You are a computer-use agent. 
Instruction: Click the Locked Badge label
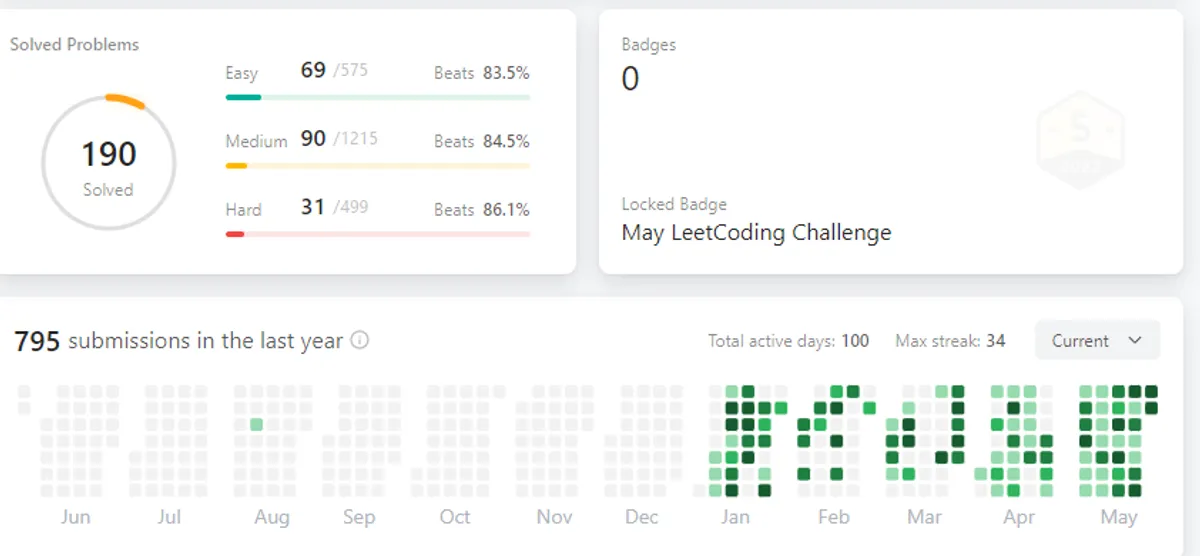coord(674,204)
